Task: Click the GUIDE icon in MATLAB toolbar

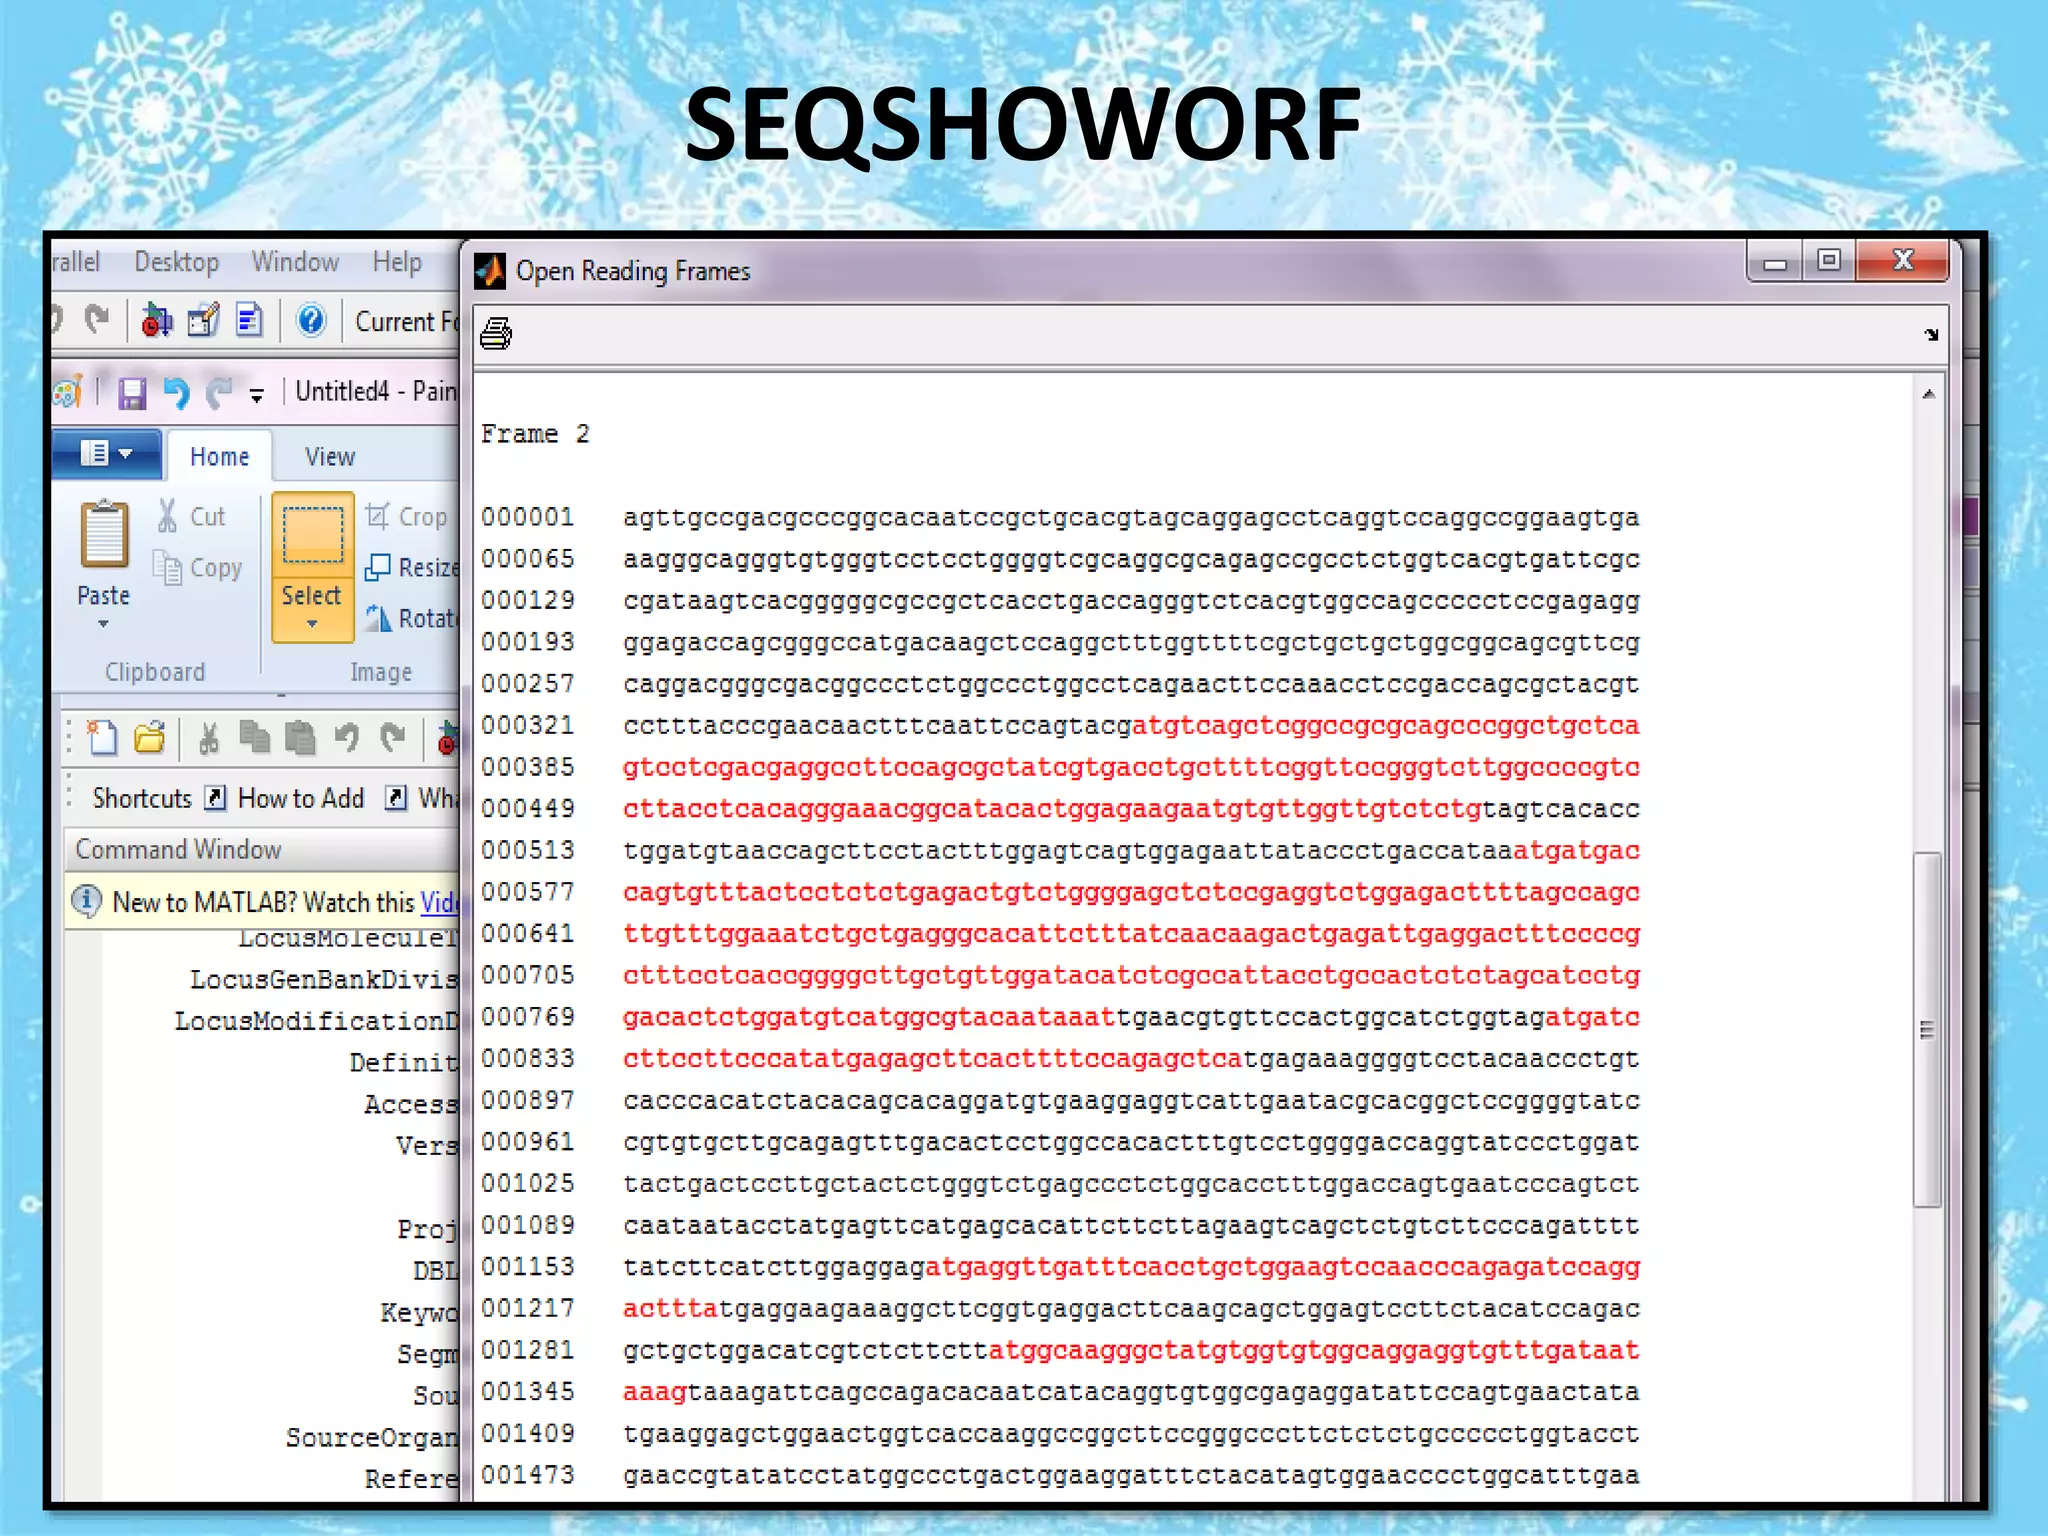Action: (204, 321)
